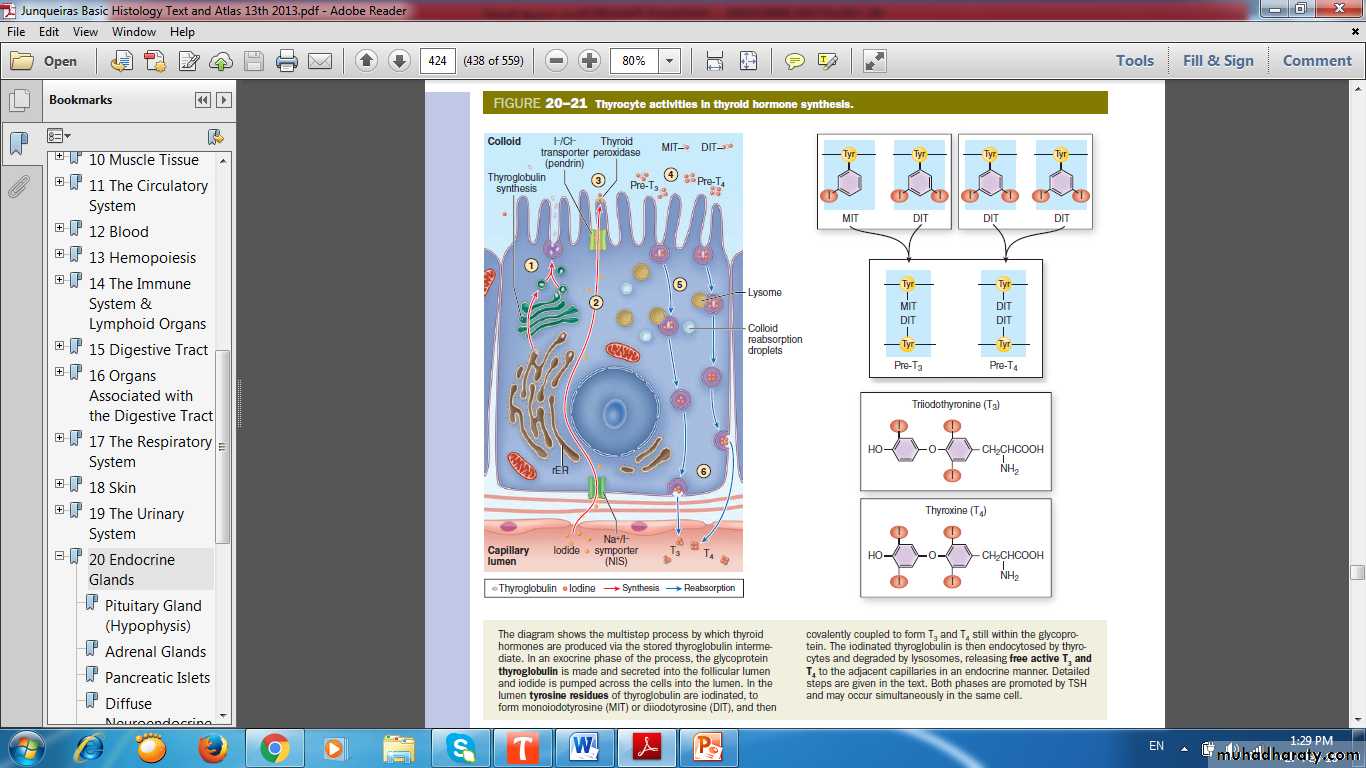The height and width of the screenshot is (768, 1366).
Task: Click the page number input field
Action: [437, 61]
